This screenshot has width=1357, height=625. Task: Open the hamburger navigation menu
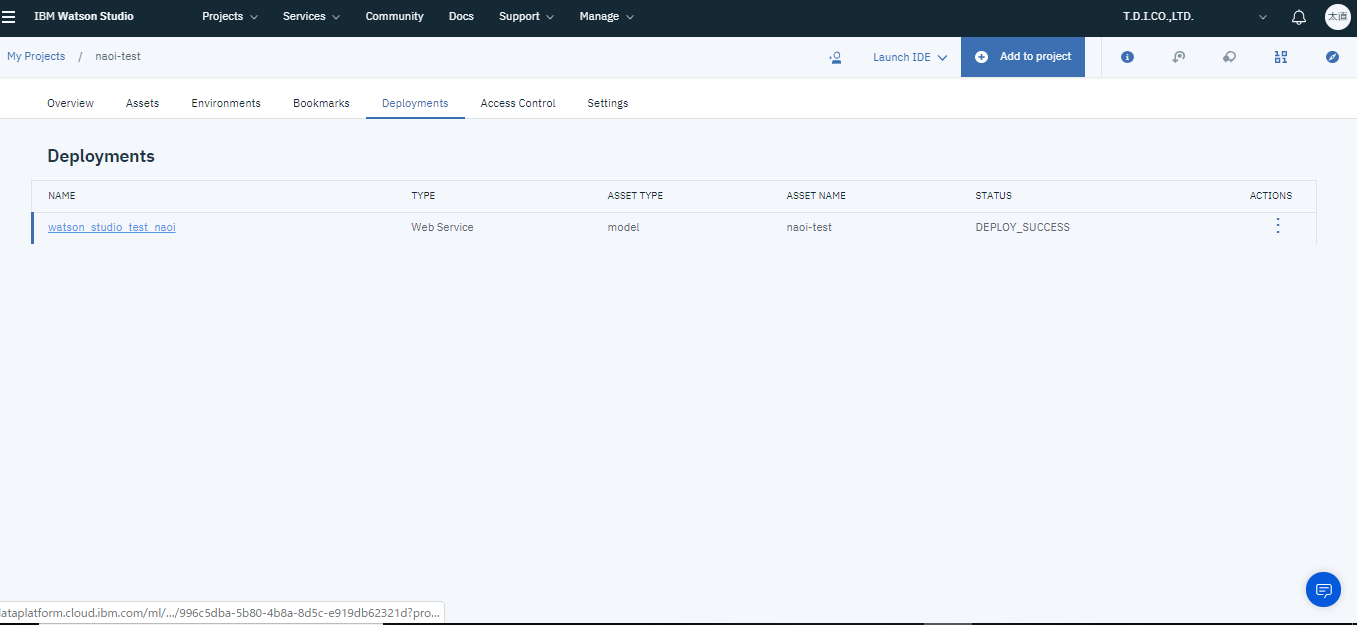click(x=9, y=17)
